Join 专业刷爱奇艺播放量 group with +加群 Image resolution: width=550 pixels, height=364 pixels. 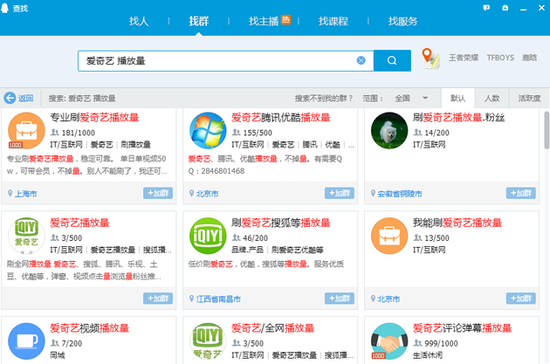coord(158,193)
